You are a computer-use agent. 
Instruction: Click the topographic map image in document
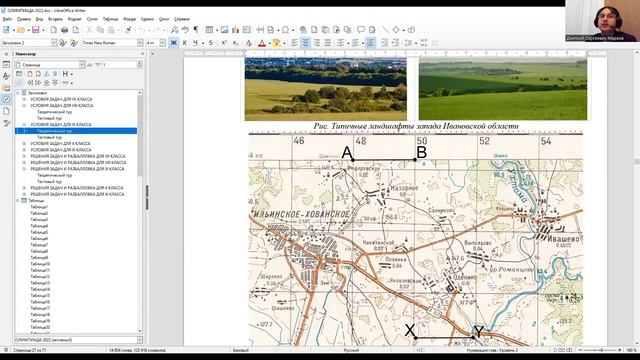[416, 239]
